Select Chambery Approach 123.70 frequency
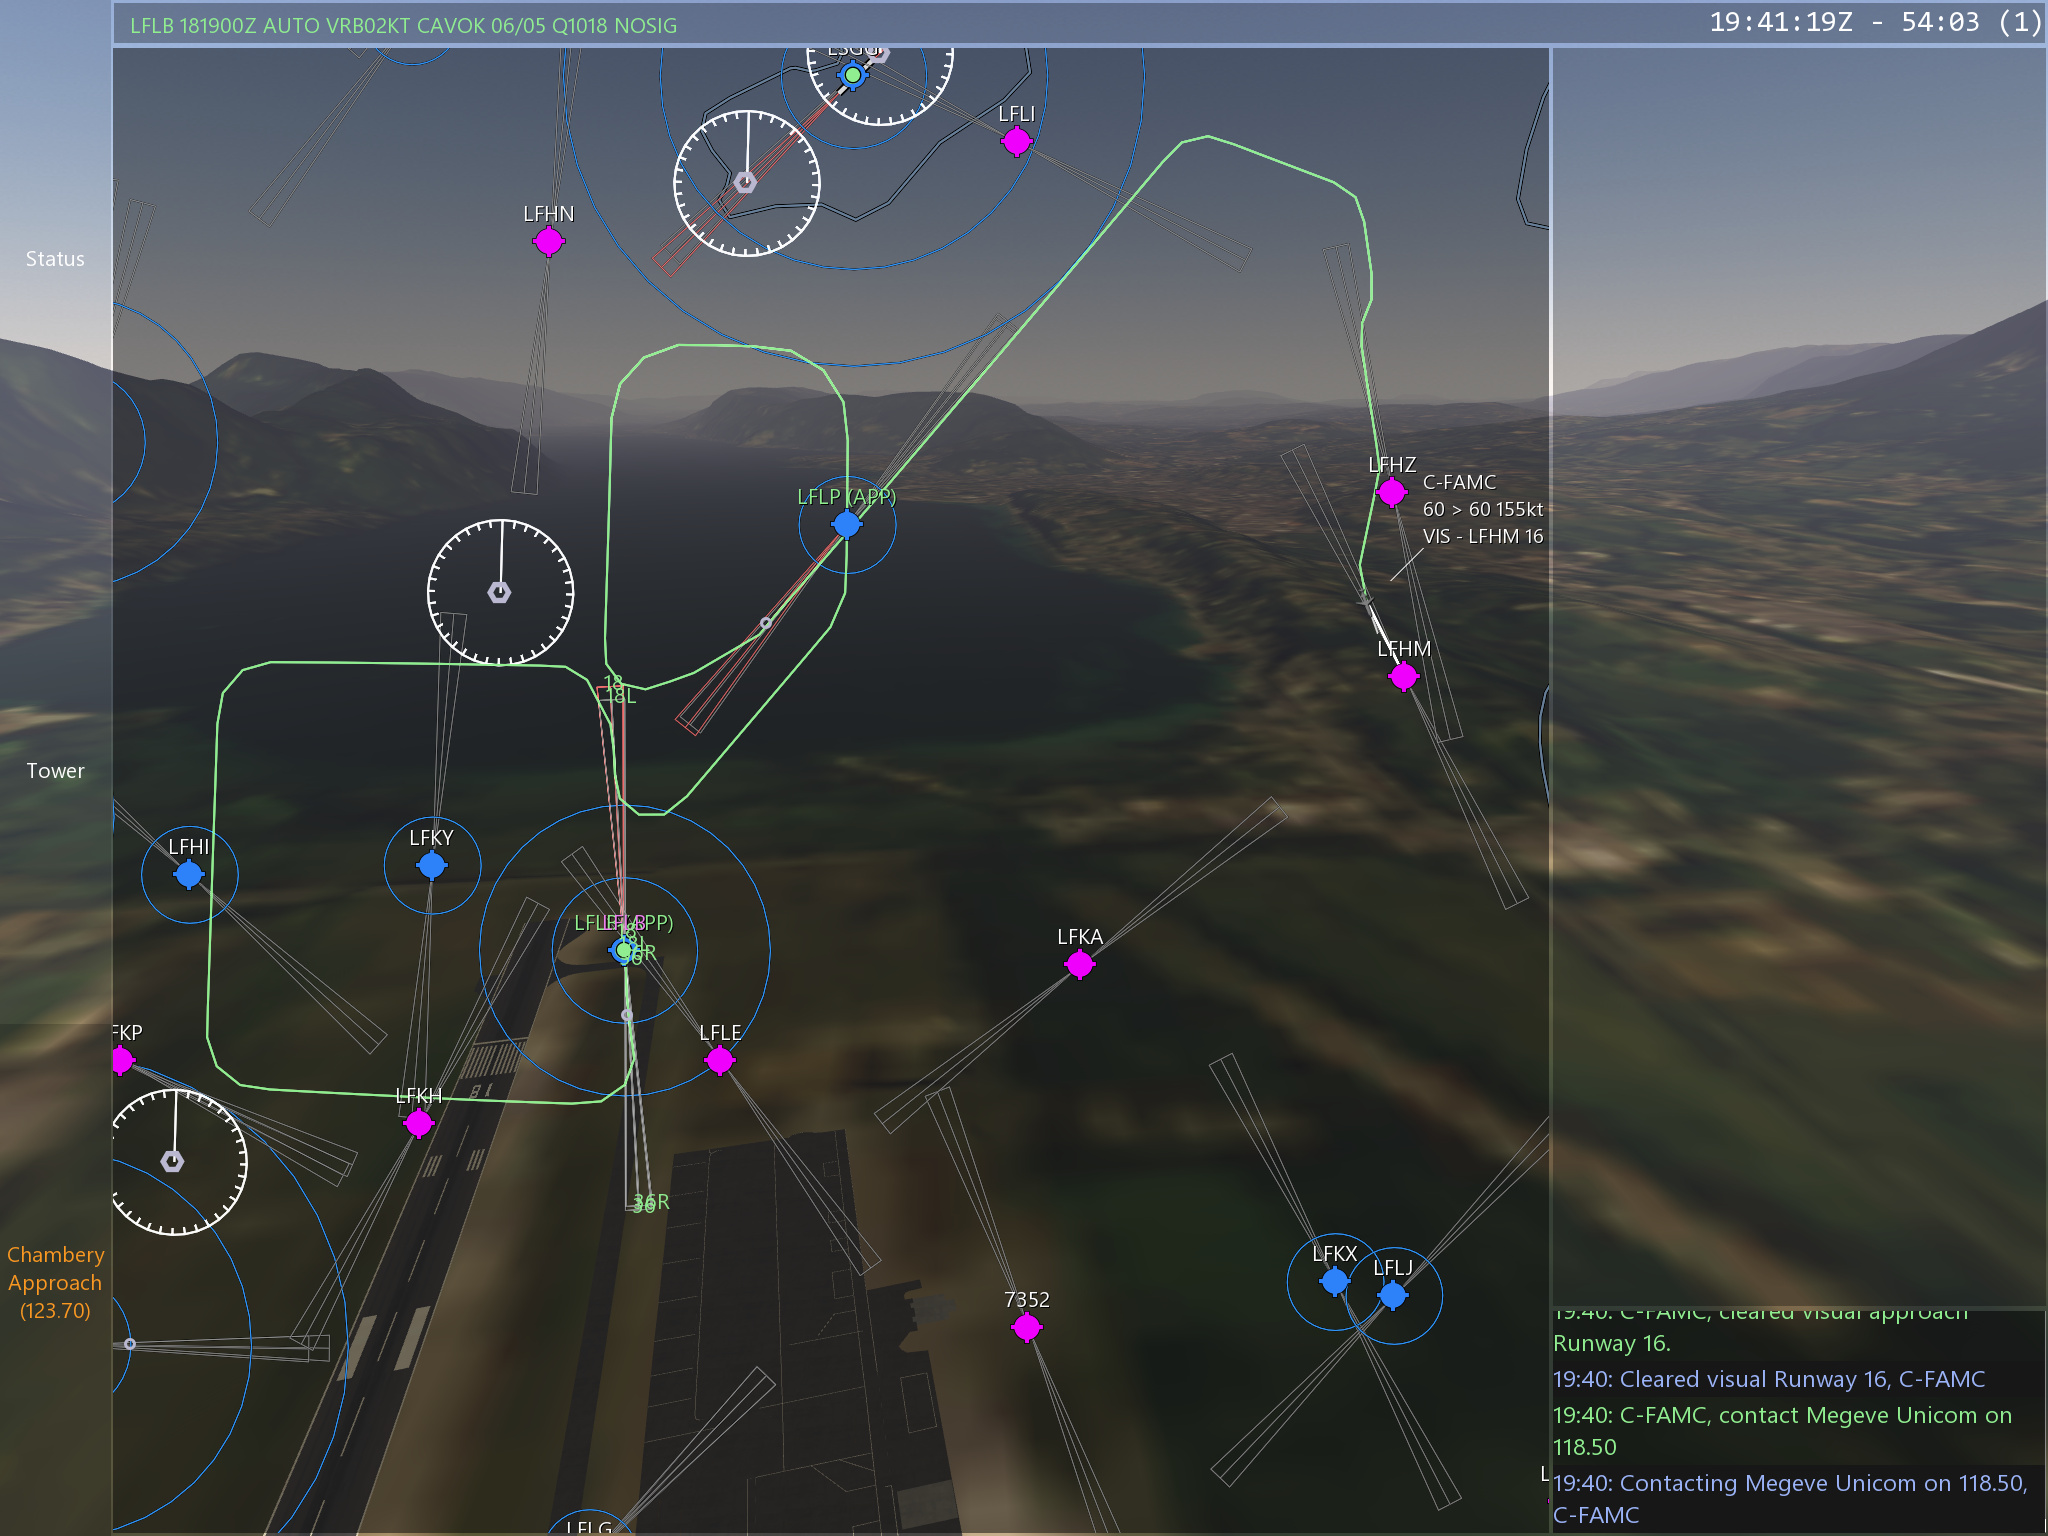 coord(55,1282)
